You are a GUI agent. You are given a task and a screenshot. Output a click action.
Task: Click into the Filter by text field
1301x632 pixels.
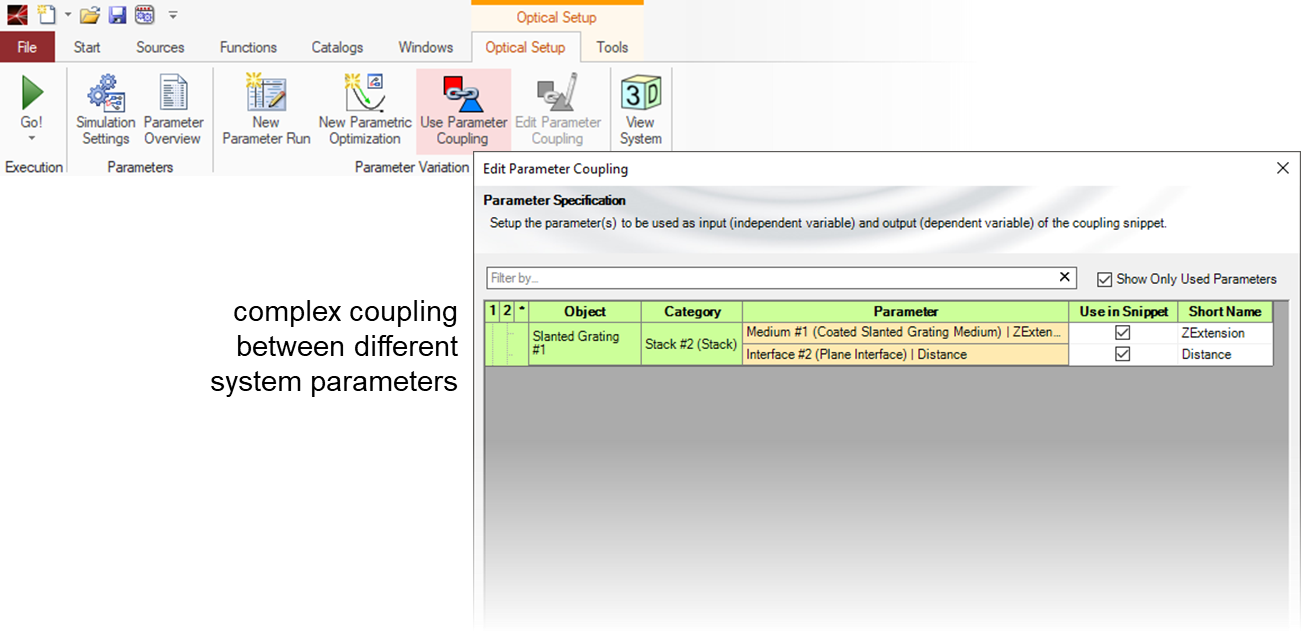pos(770,277)
